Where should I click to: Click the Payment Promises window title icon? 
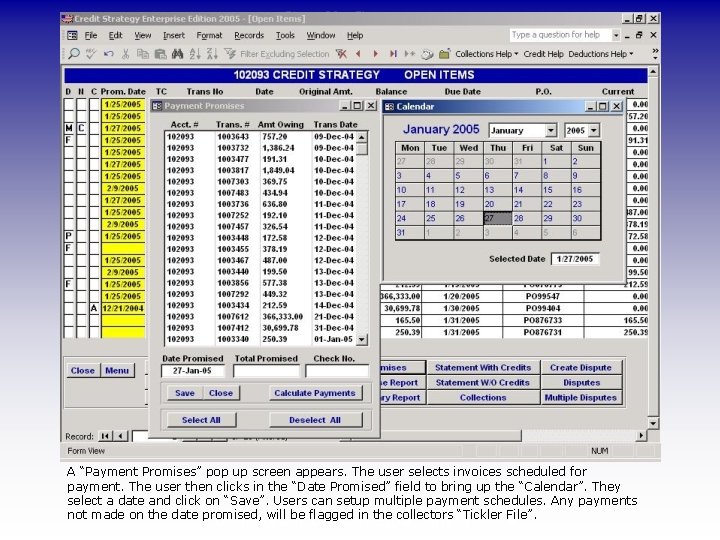click(x=157, y=106)
